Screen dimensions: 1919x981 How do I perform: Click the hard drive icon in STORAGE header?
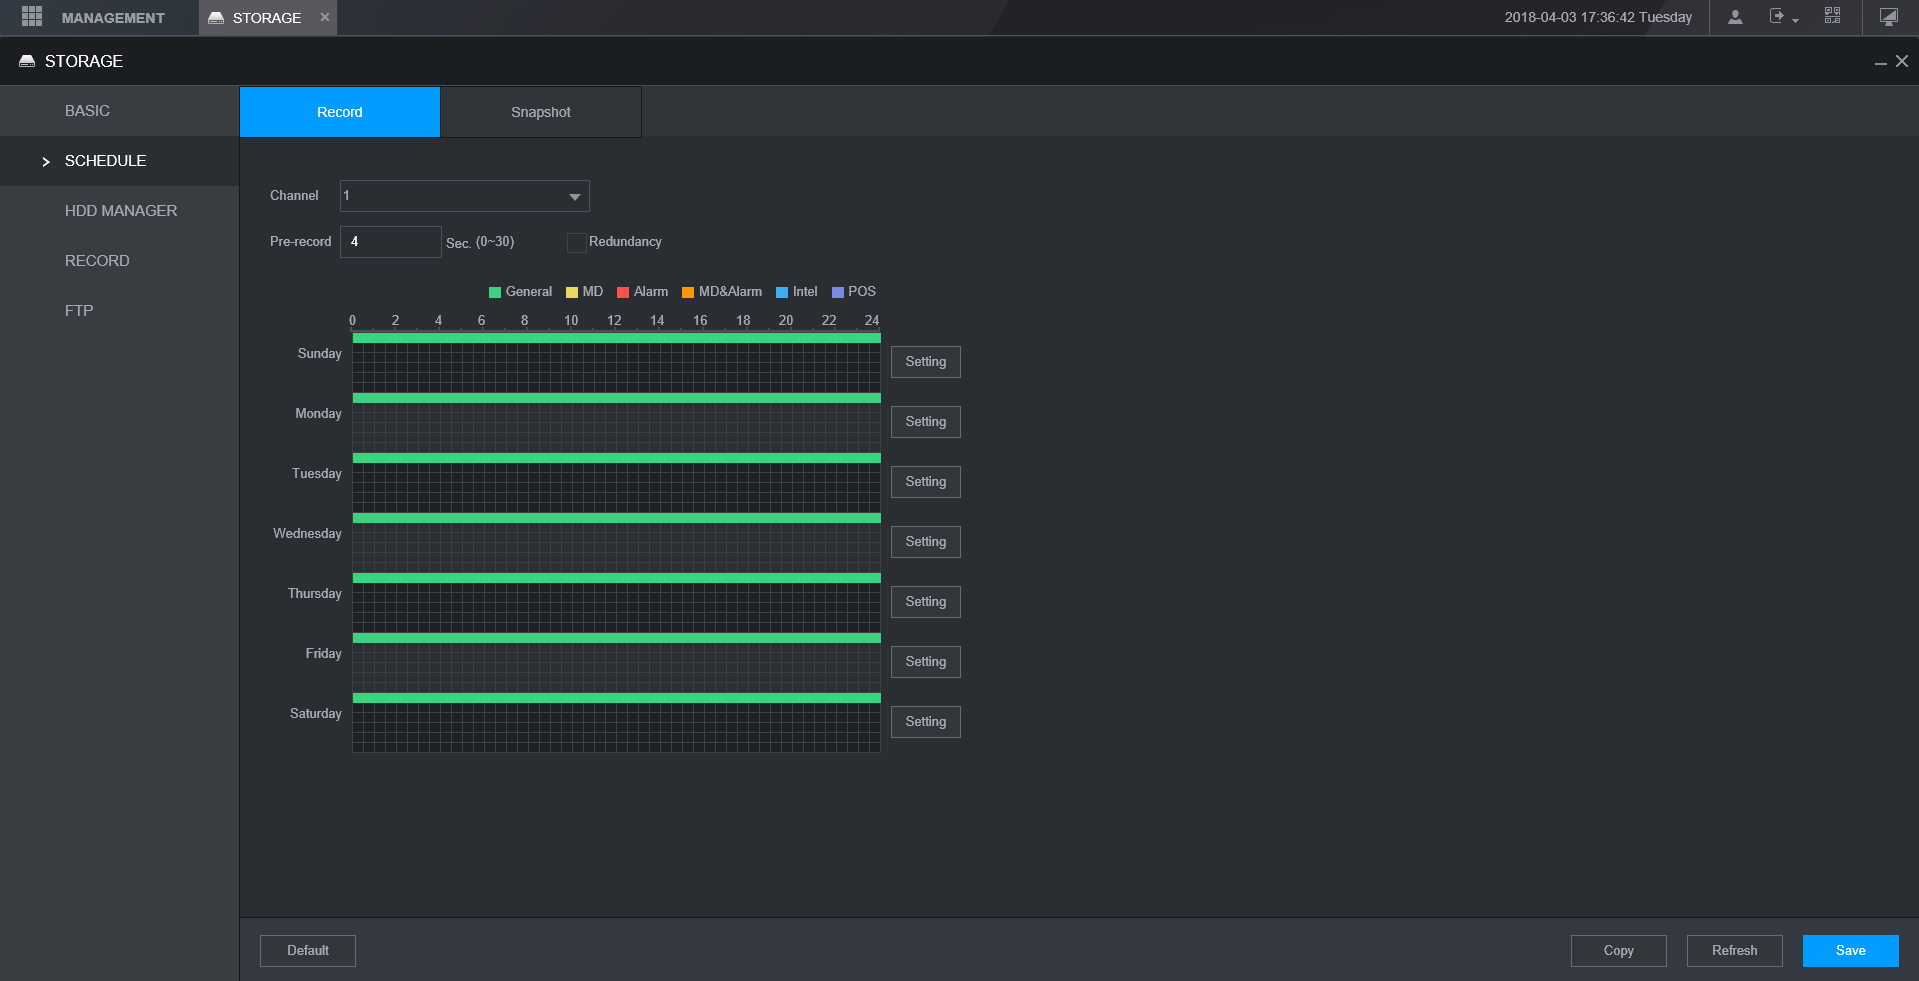click(x=27, y=61)
